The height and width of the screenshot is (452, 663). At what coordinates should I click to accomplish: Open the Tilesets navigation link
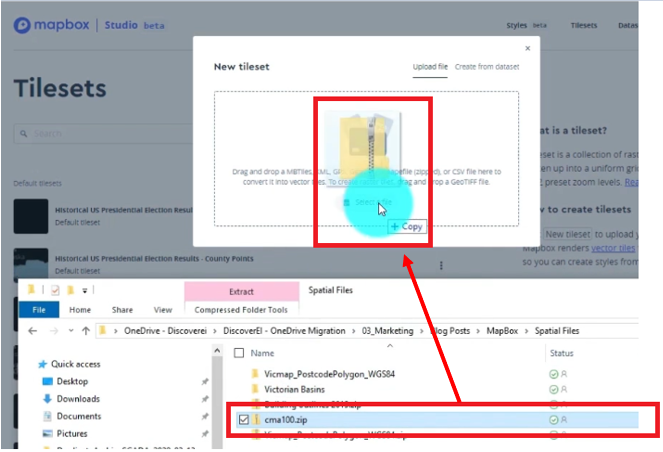pos(584,25)
